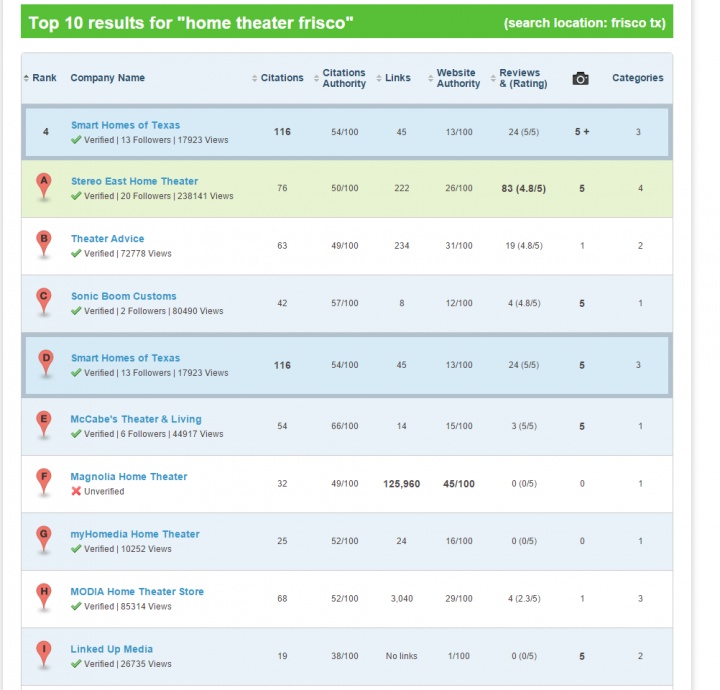
Task: Sort by Reviews & (Rating) column
Action: [x=519, y=78]
